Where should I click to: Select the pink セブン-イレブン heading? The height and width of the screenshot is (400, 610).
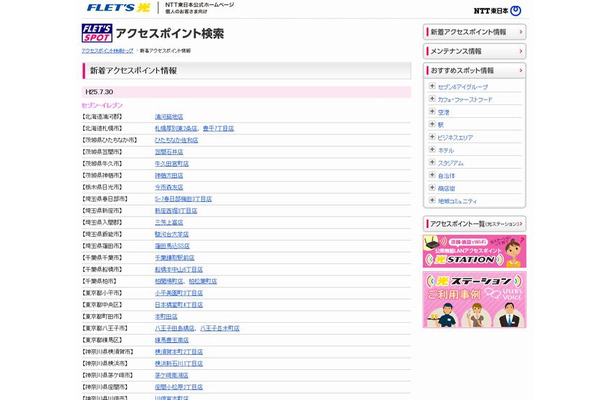click(x=102, y=105)
